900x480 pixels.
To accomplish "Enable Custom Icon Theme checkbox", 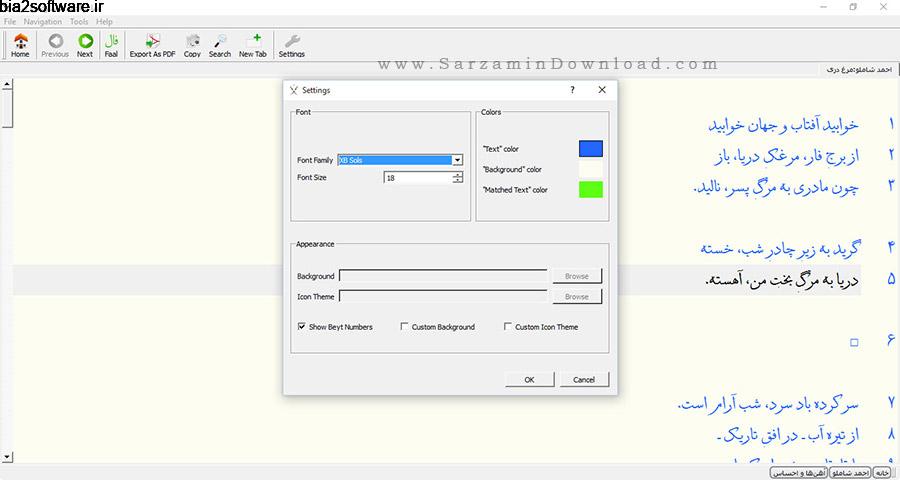I will pos(508,327).
